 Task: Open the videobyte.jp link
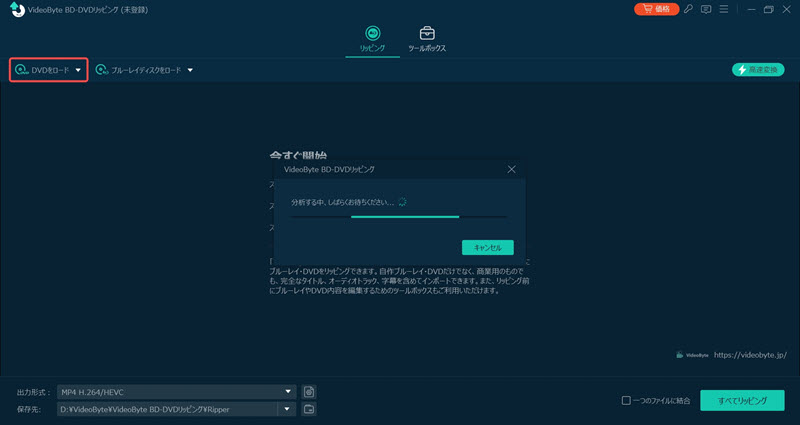pyautogui.click(x=750, y=355)
